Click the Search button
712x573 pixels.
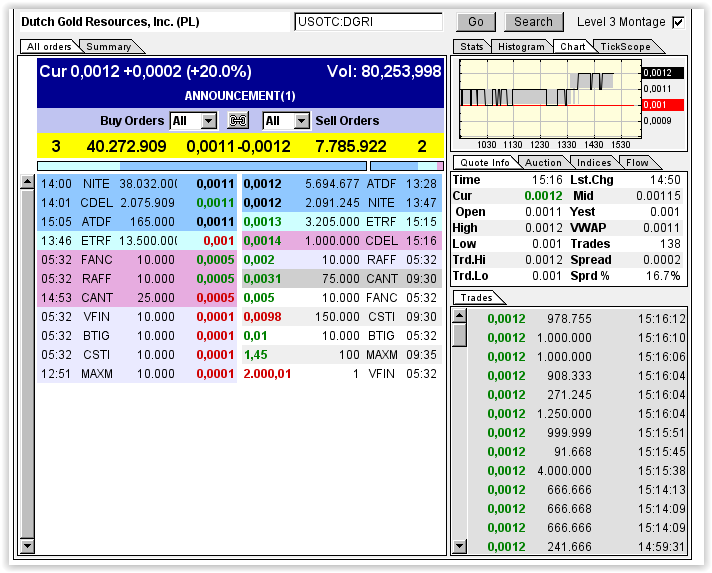(533, 22)
